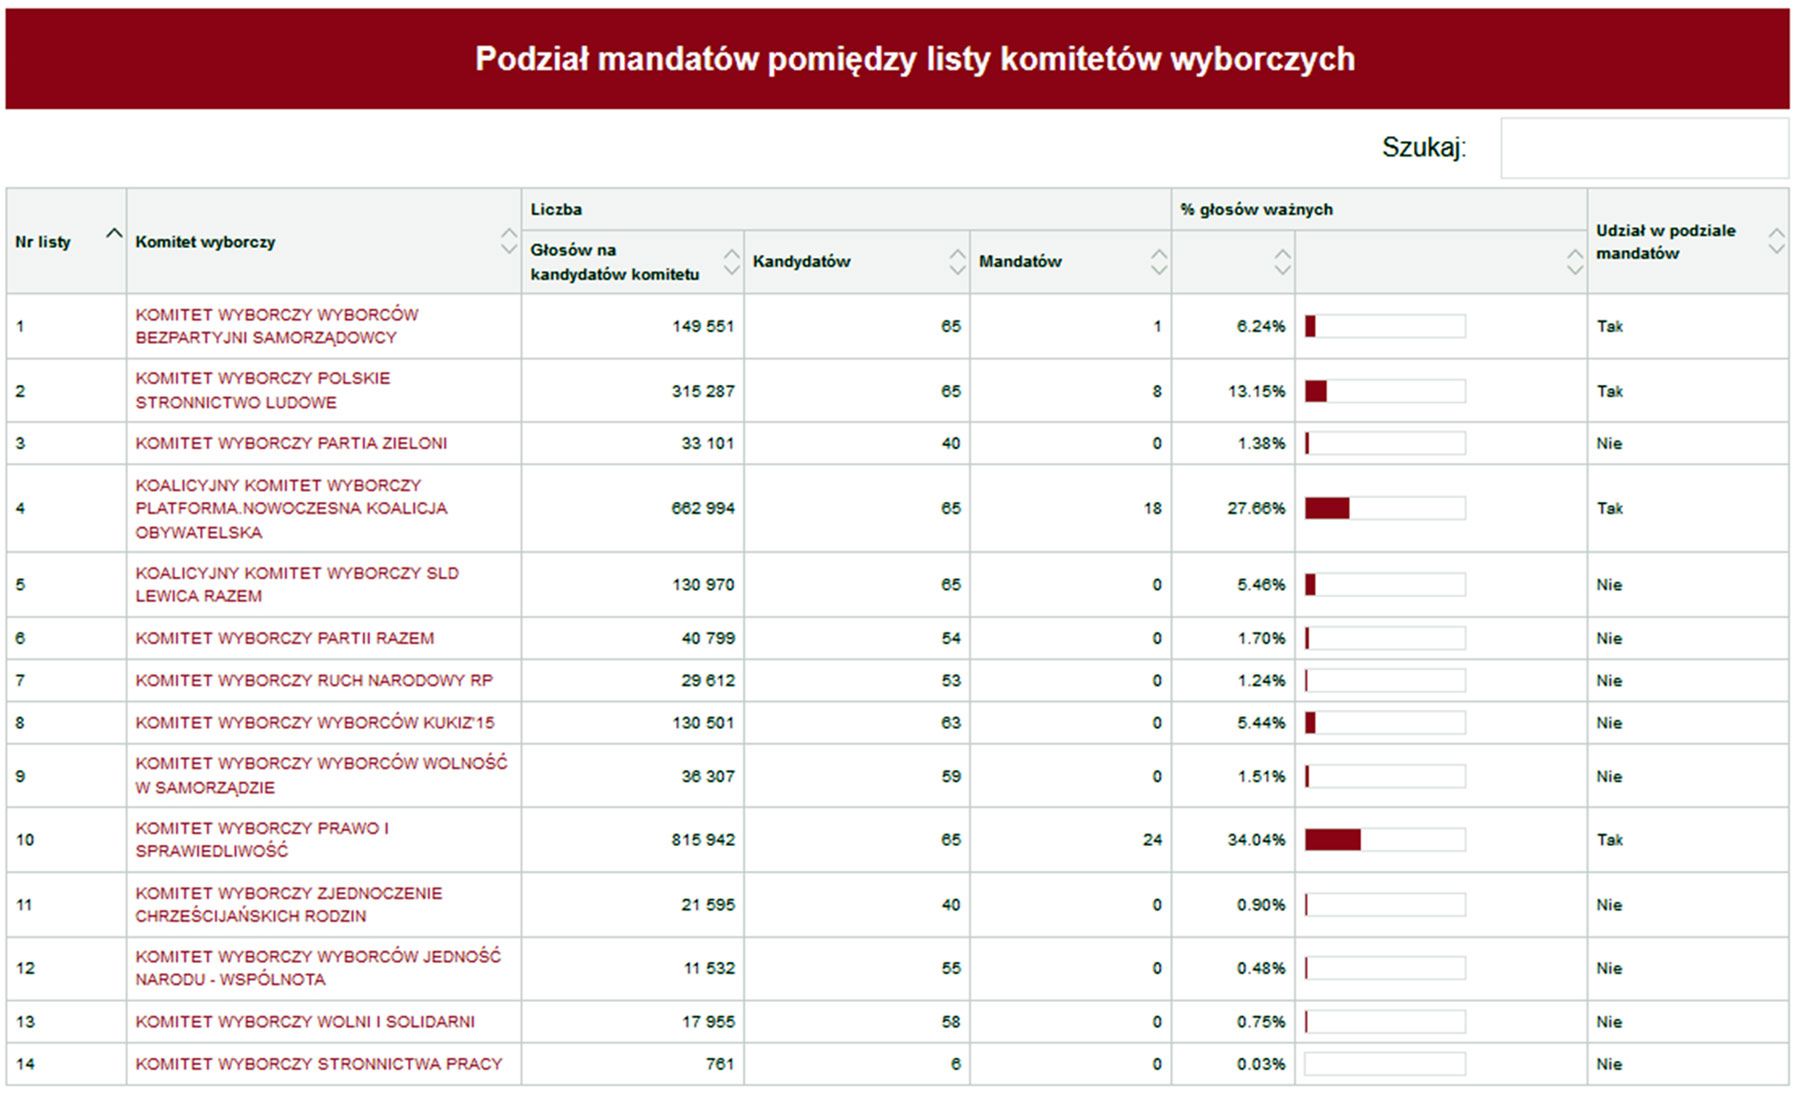Sort by Mandatów column arrows
The height and width of the screenshot is (1101, 1800).
pyautogui.click(x=1159, y=261)
